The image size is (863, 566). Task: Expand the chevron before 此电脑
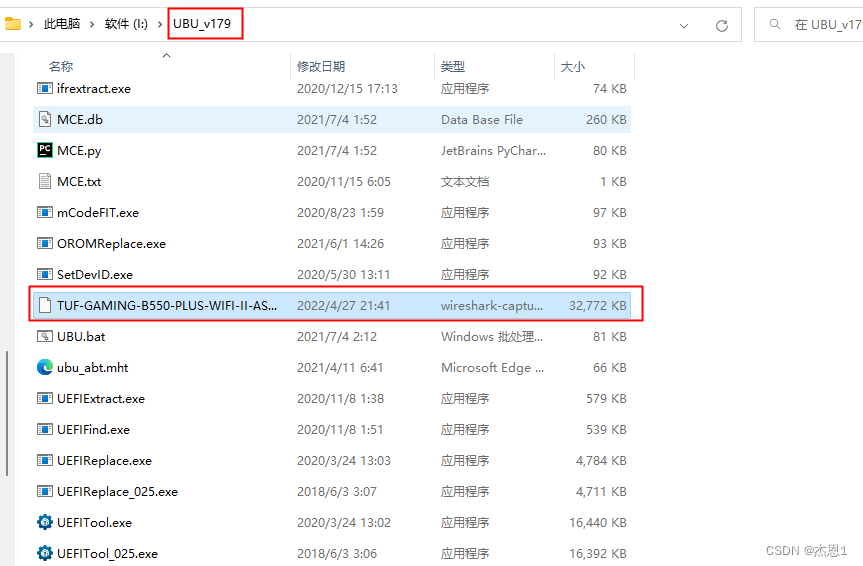click(x=31, y=24)
